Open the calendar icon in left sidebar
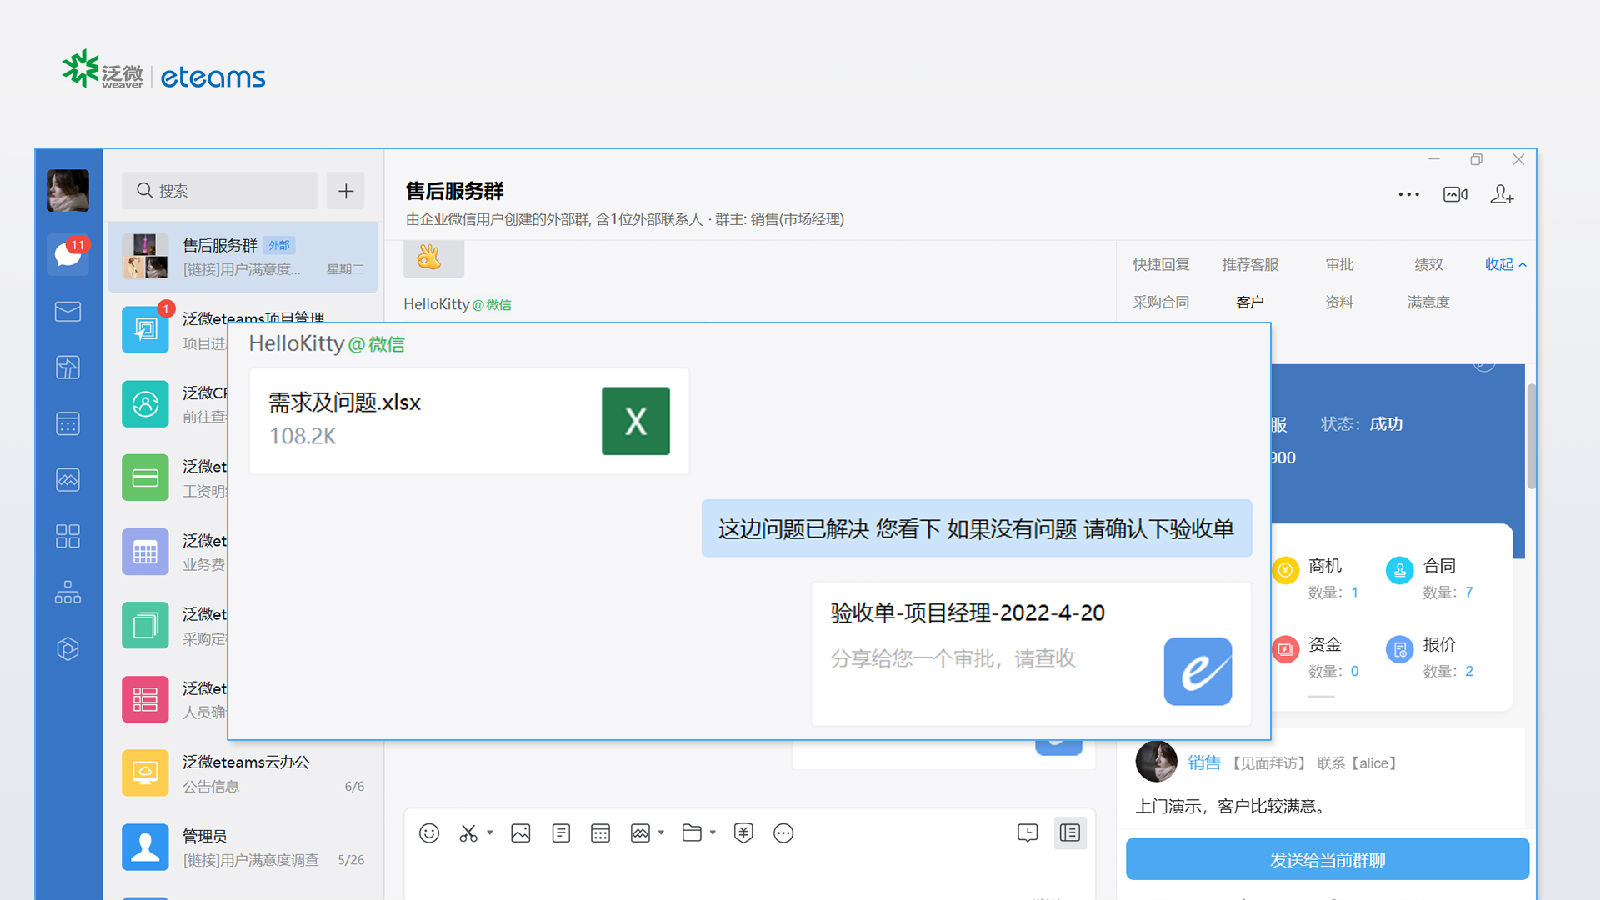The width and height of the screenshot is (1600, 900). pos(68,424)
